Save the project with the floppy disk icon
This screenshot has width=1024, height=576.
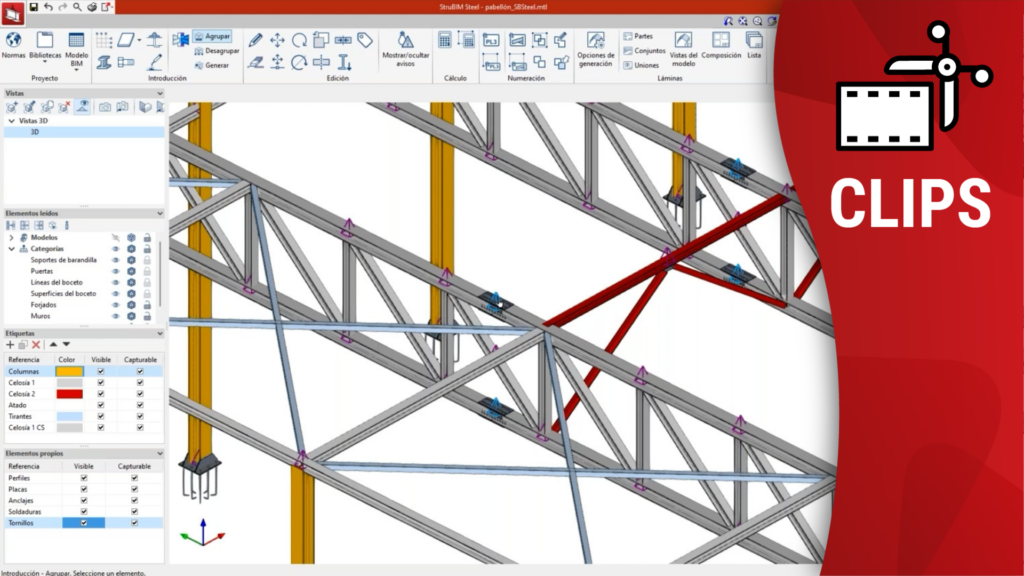pos(33,7)
